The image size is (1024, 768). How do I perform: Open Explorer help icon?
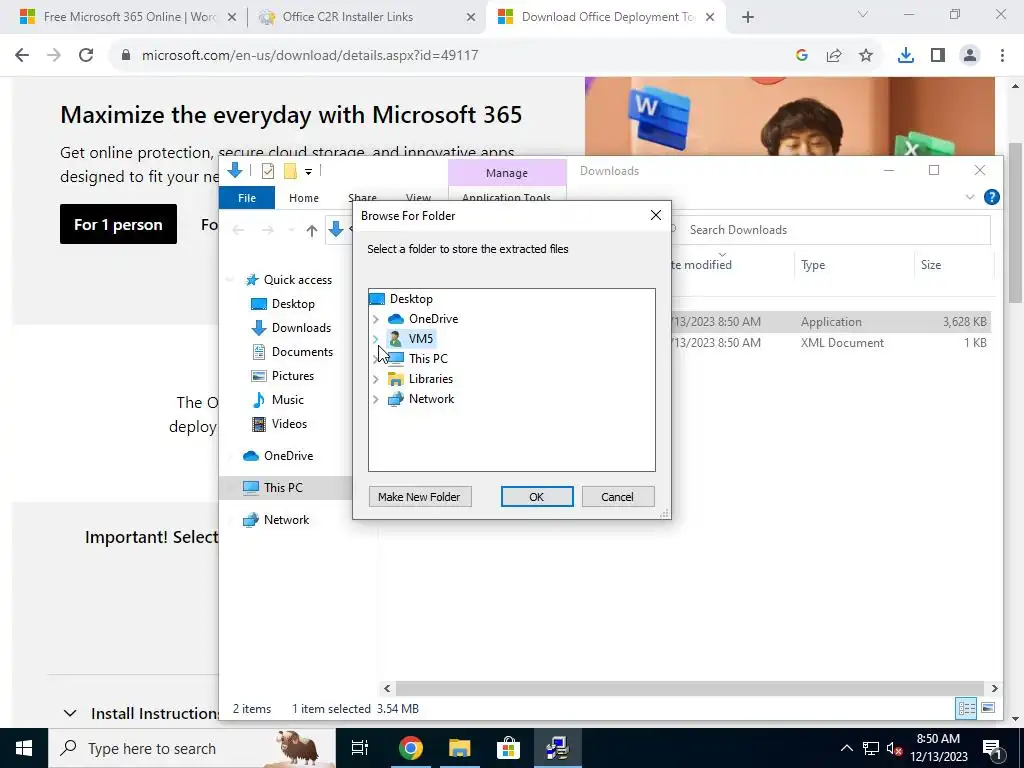[991, 197]
